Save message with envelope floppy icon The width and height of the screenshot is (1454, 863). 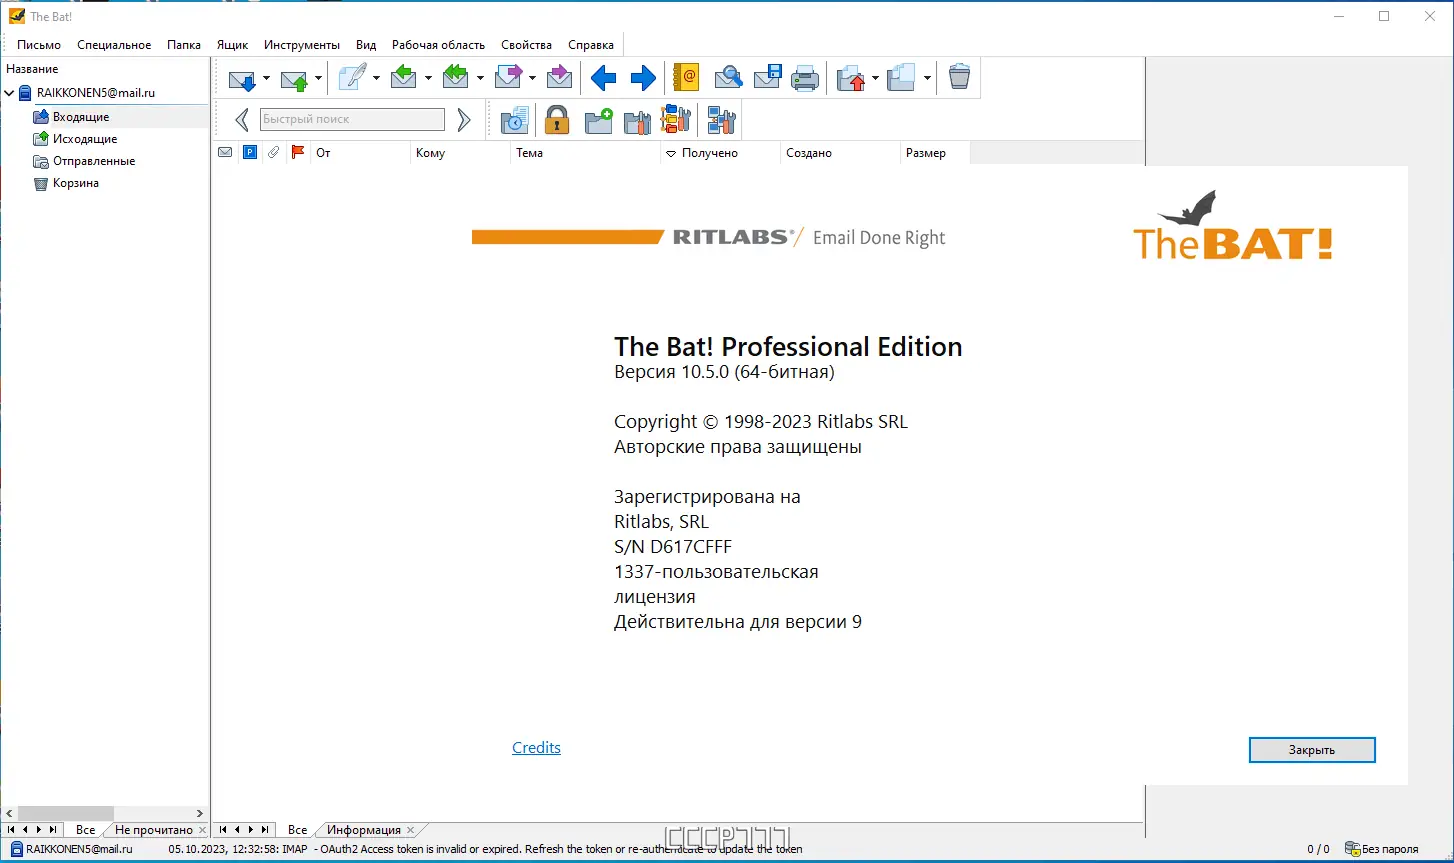tap(767, 77)
